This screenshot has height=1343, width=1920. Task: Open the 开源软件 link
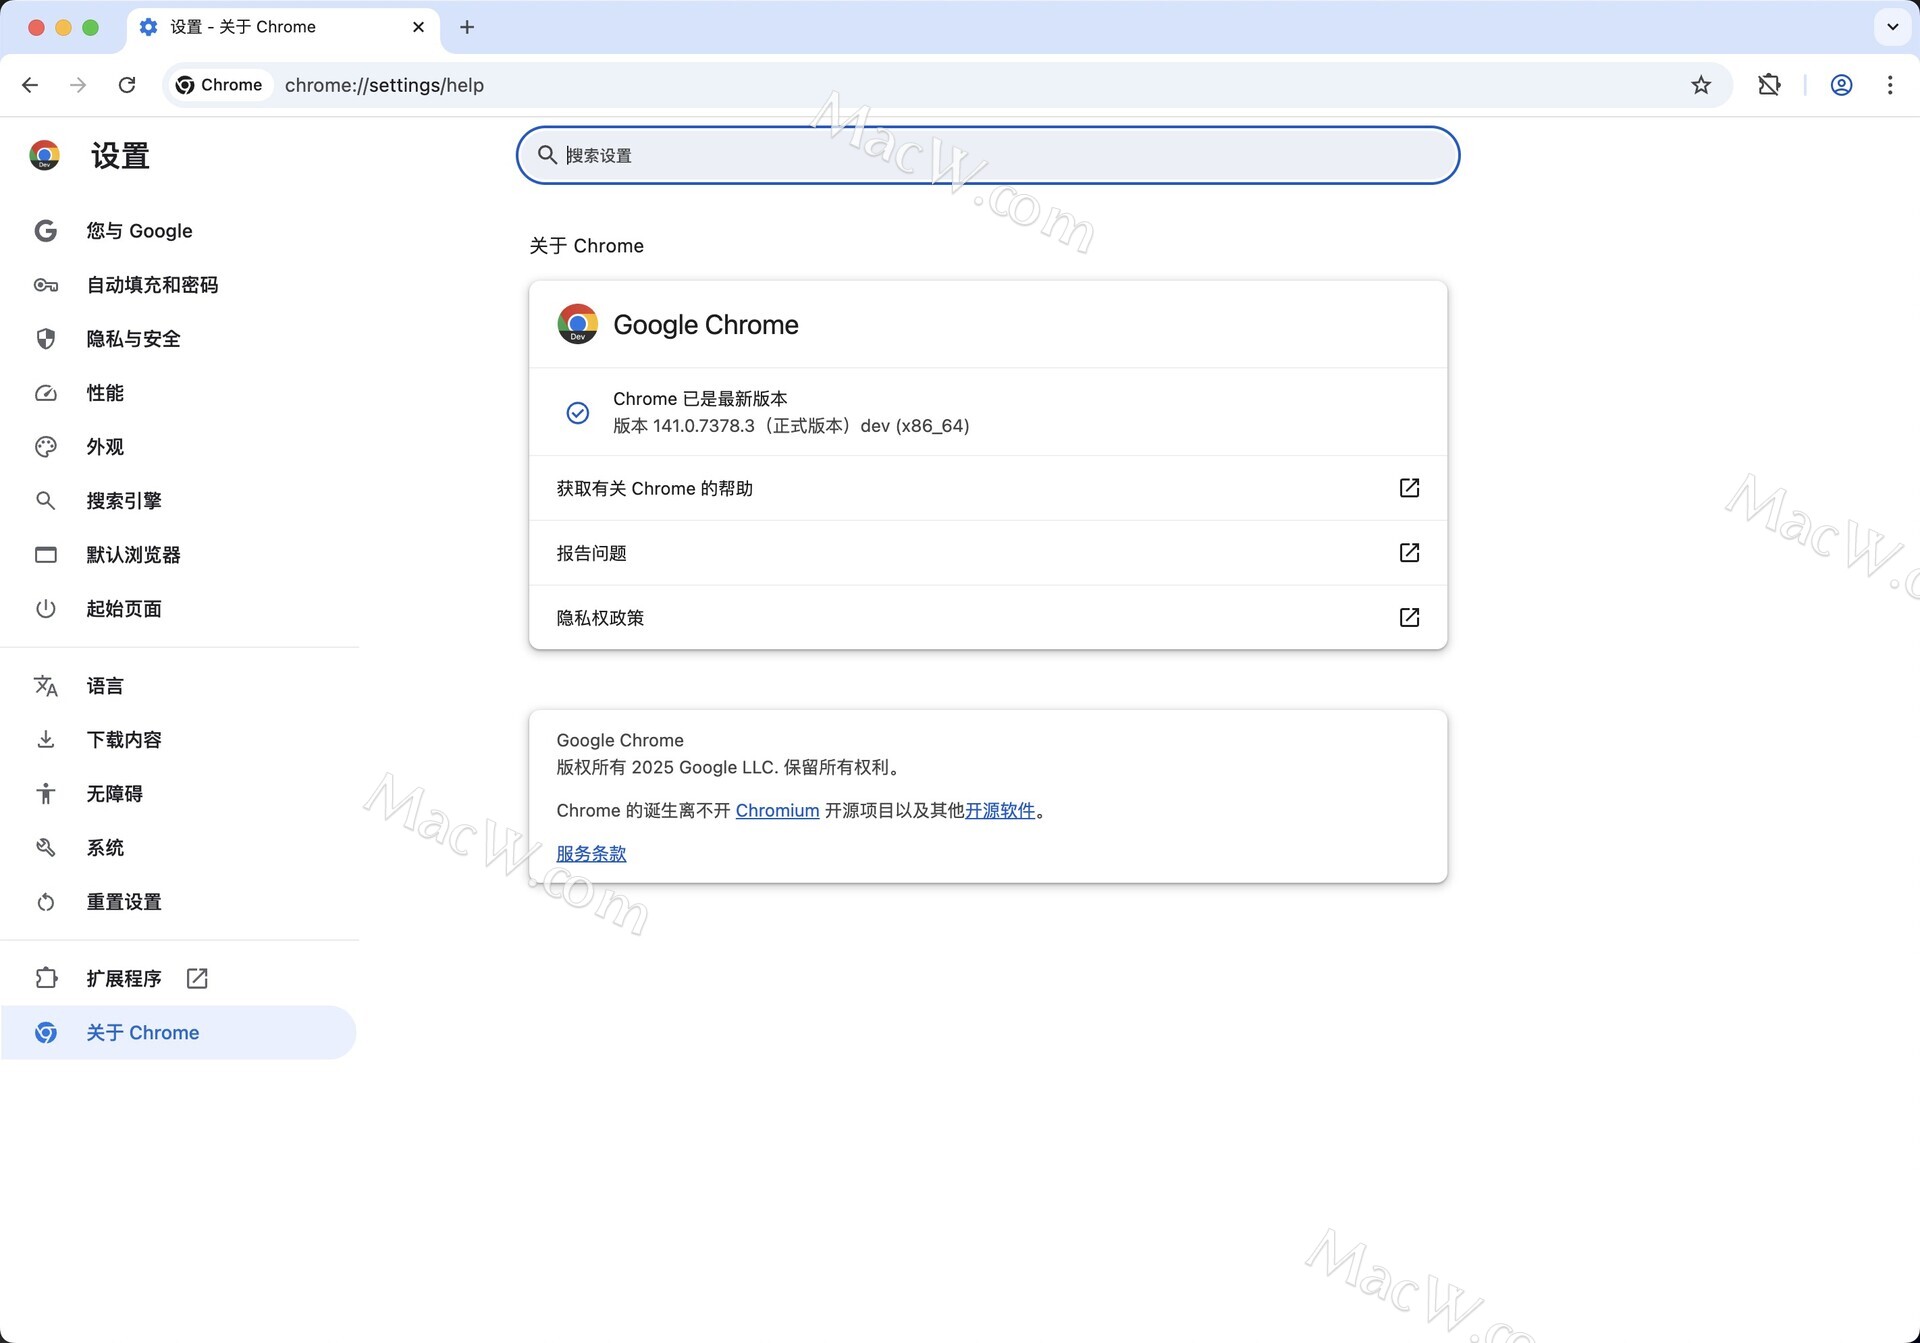[1000, 811]
